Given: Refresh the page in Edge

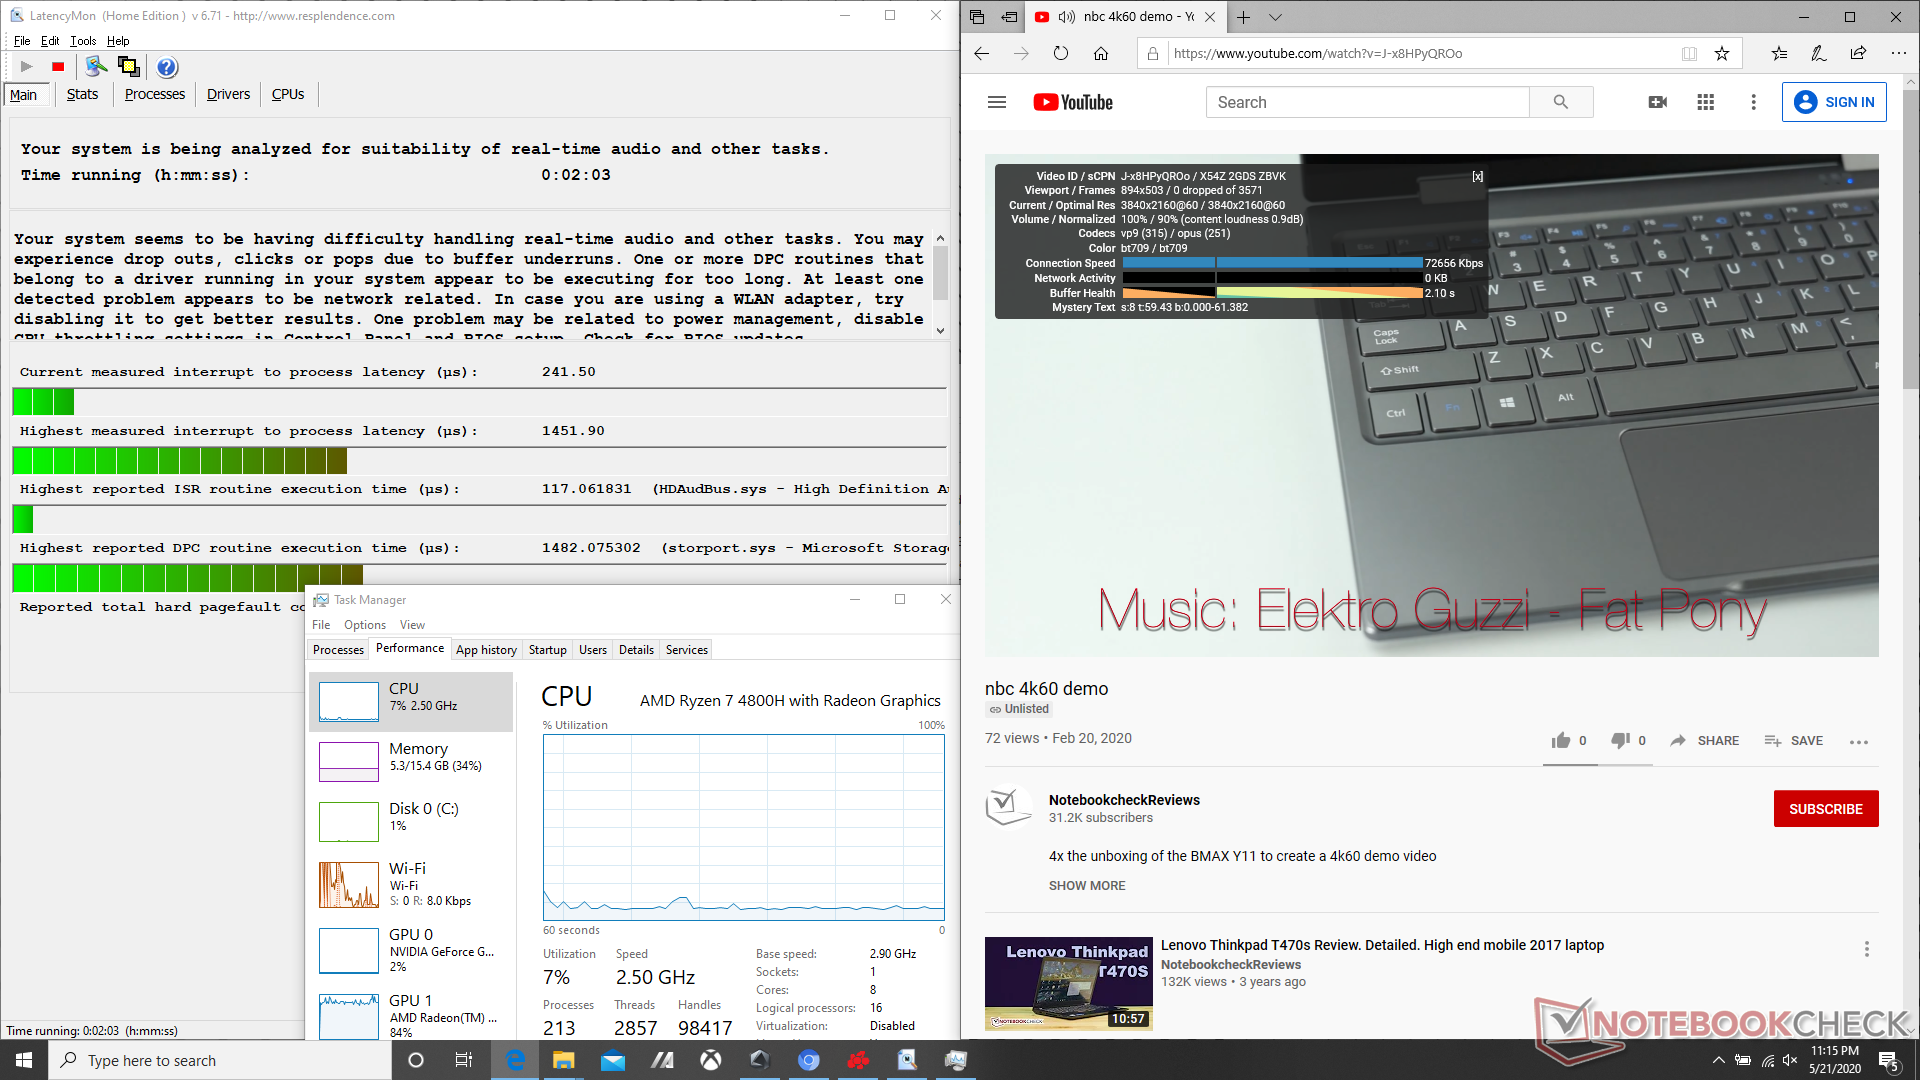Looking at the screenshot, I should point(1061,54).
